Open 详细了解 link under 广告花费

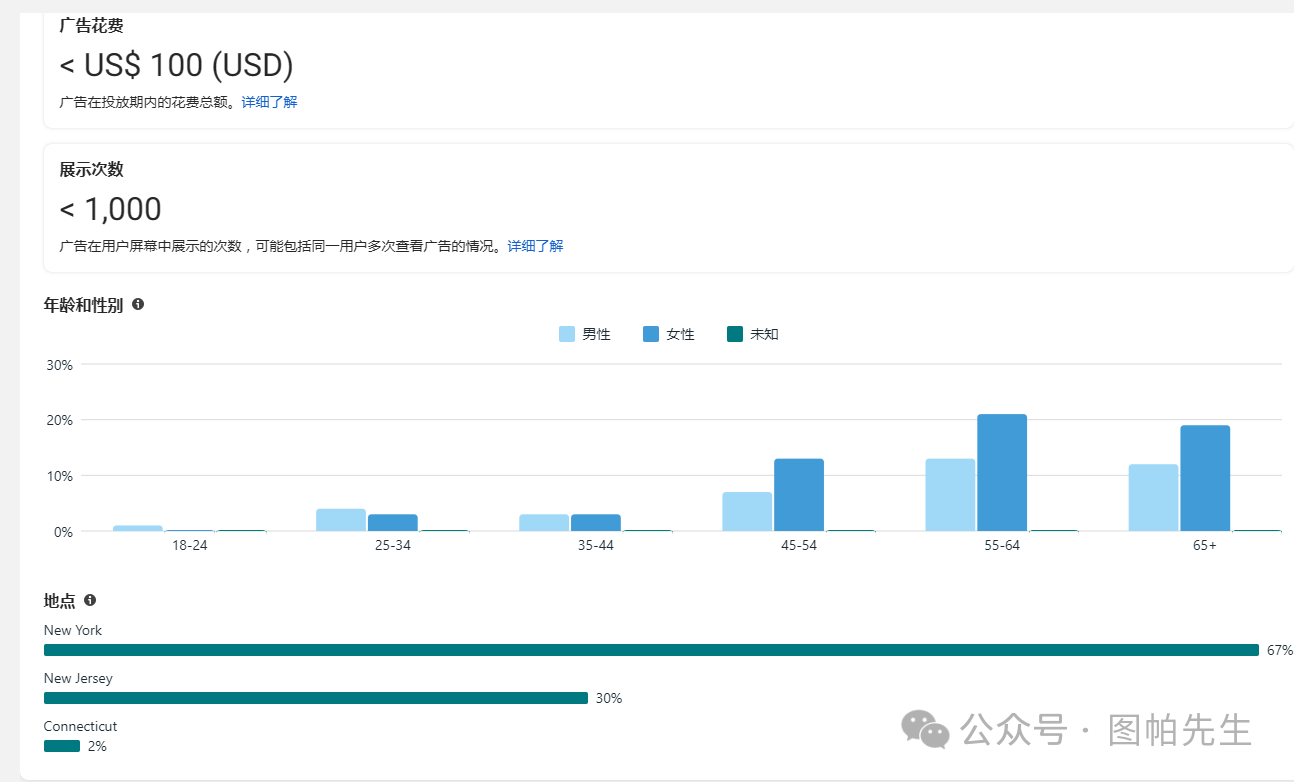(x=269, y=102)
